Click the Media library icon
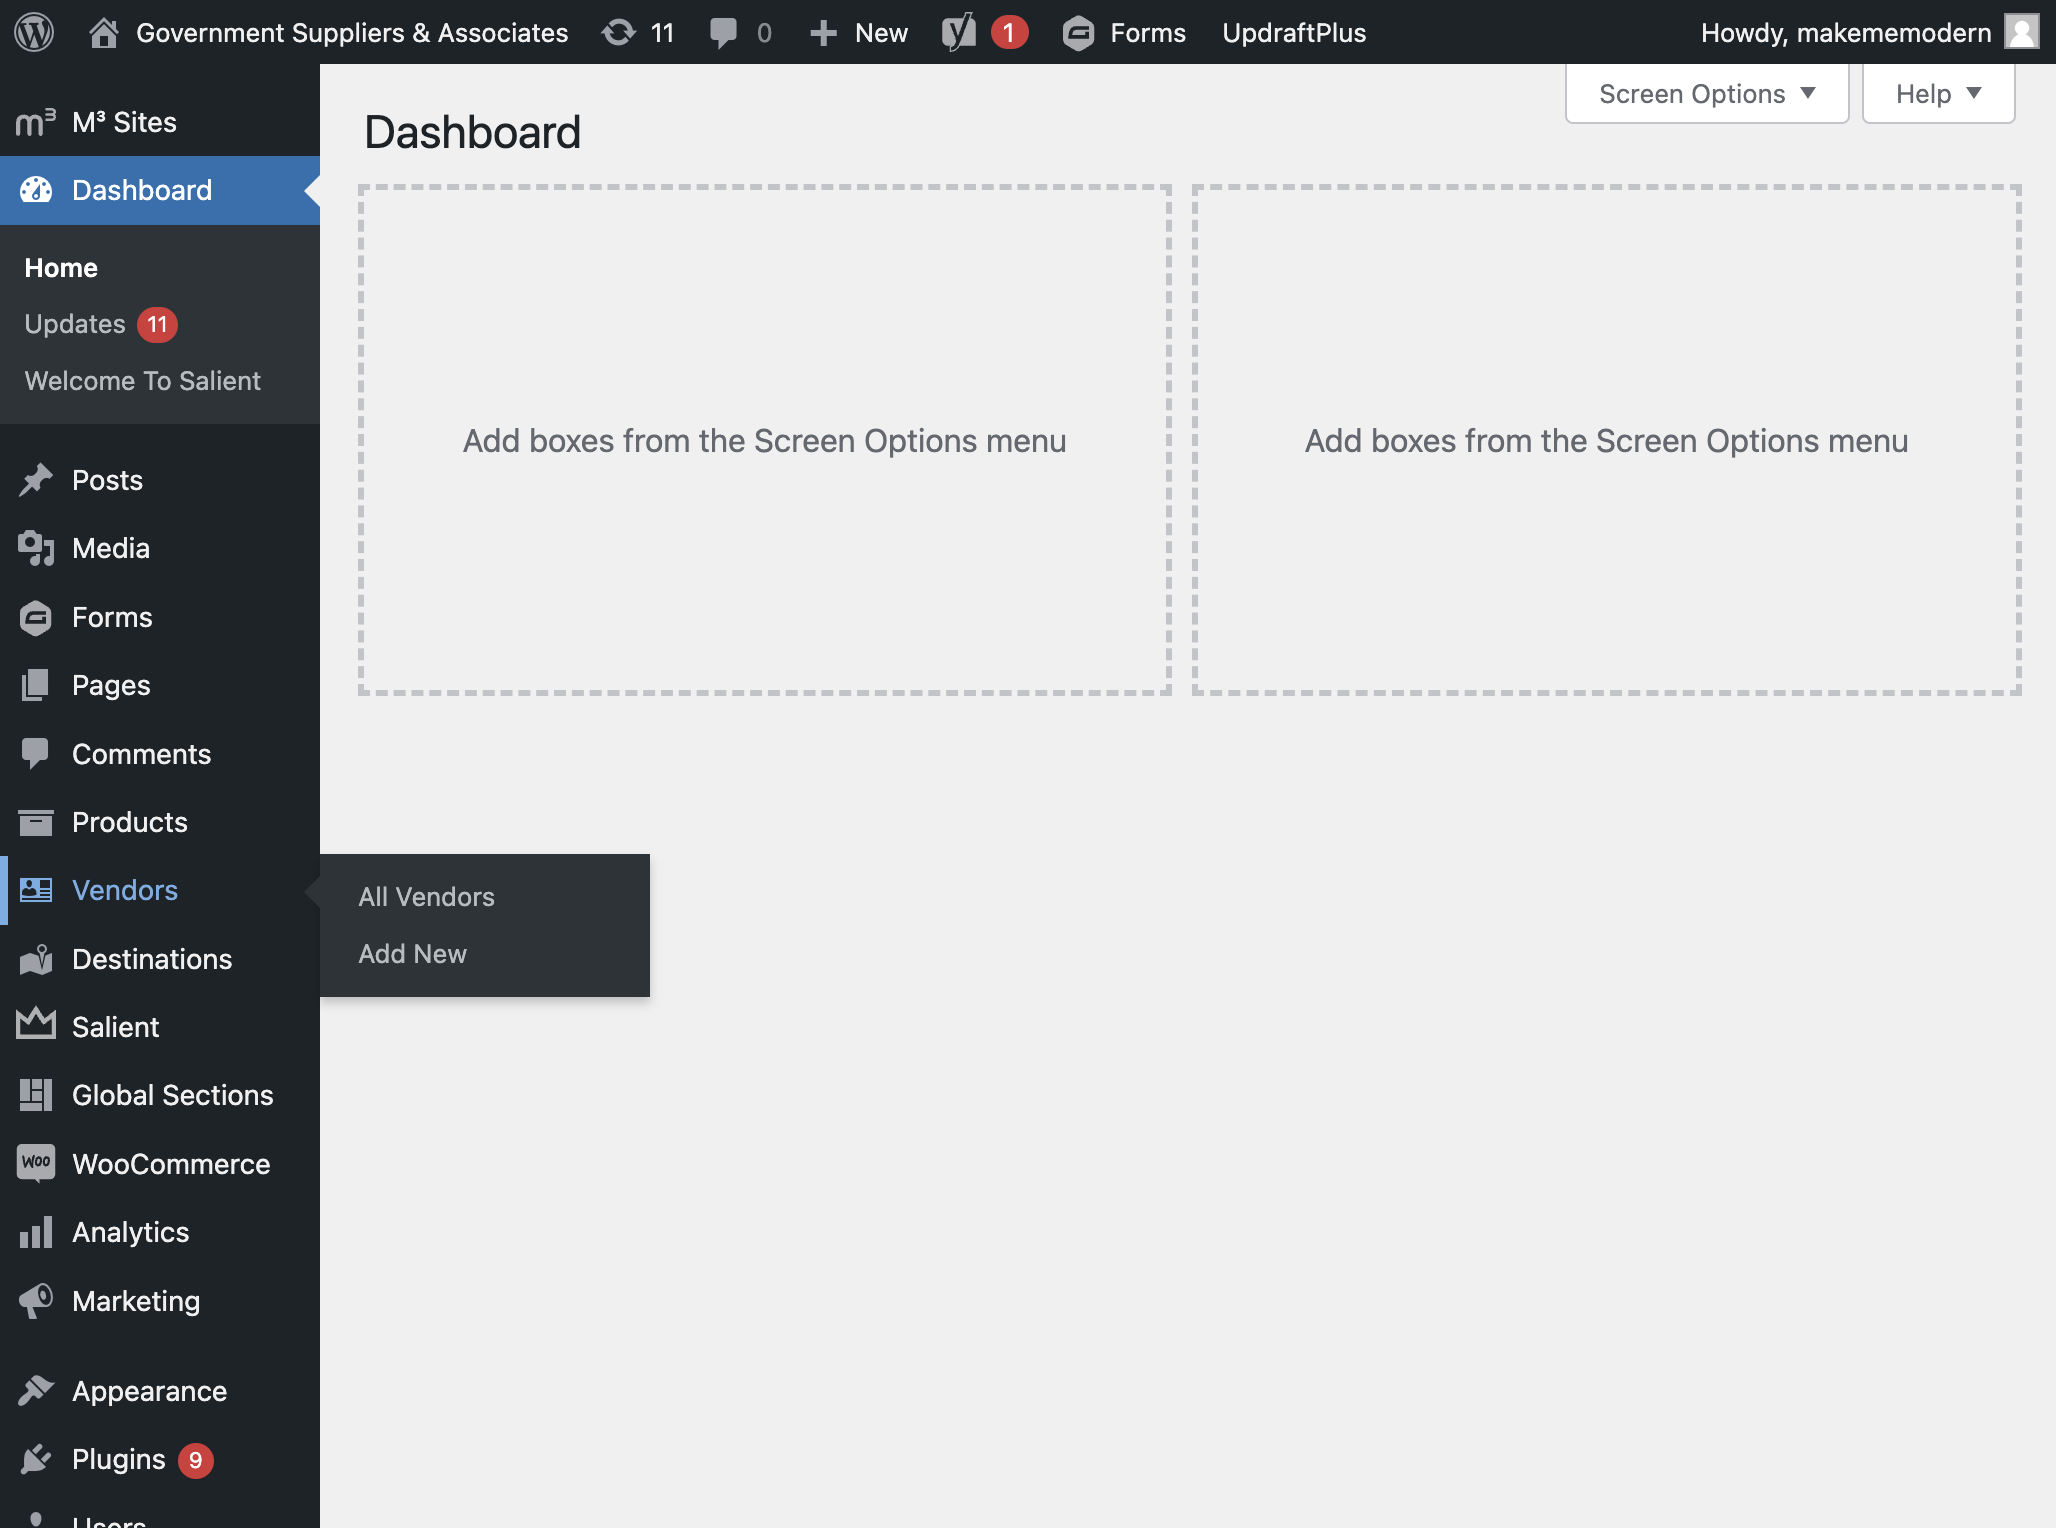 tap(36, 548)
